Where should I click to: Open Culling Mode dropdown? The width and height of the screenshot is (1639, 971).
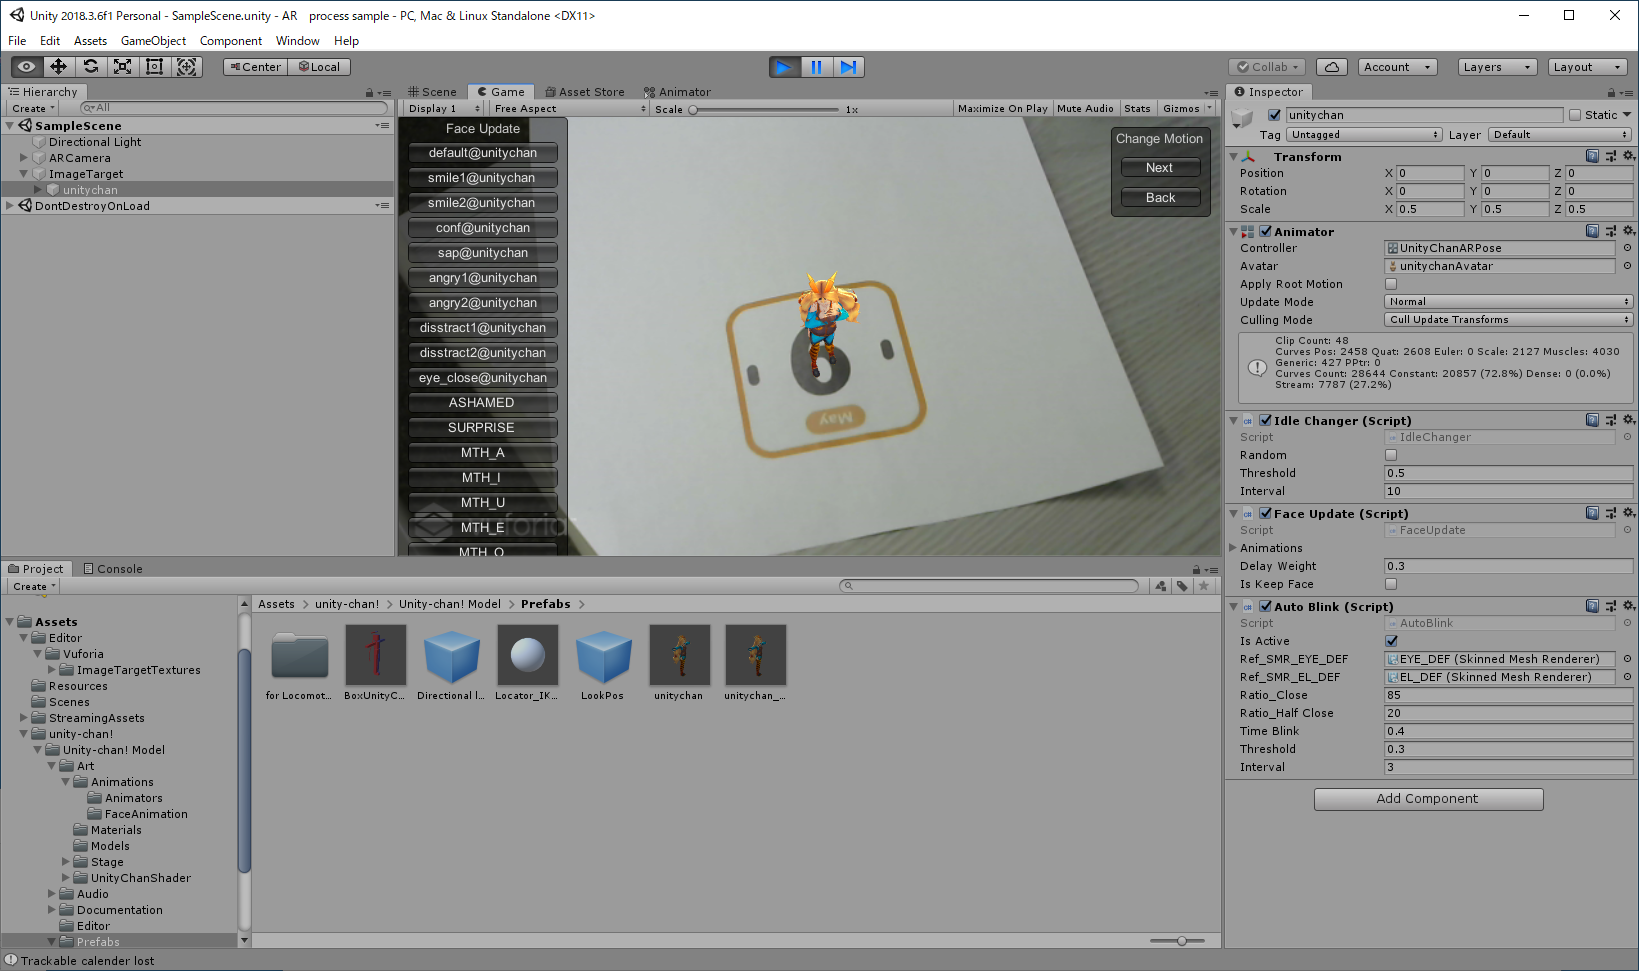tap(1509, 320)
